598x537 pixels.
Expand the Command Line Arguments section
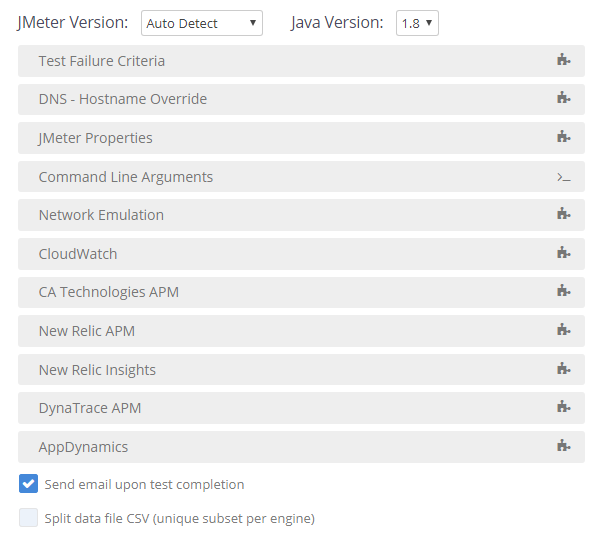pyautogui.click(x=301, y=177)
